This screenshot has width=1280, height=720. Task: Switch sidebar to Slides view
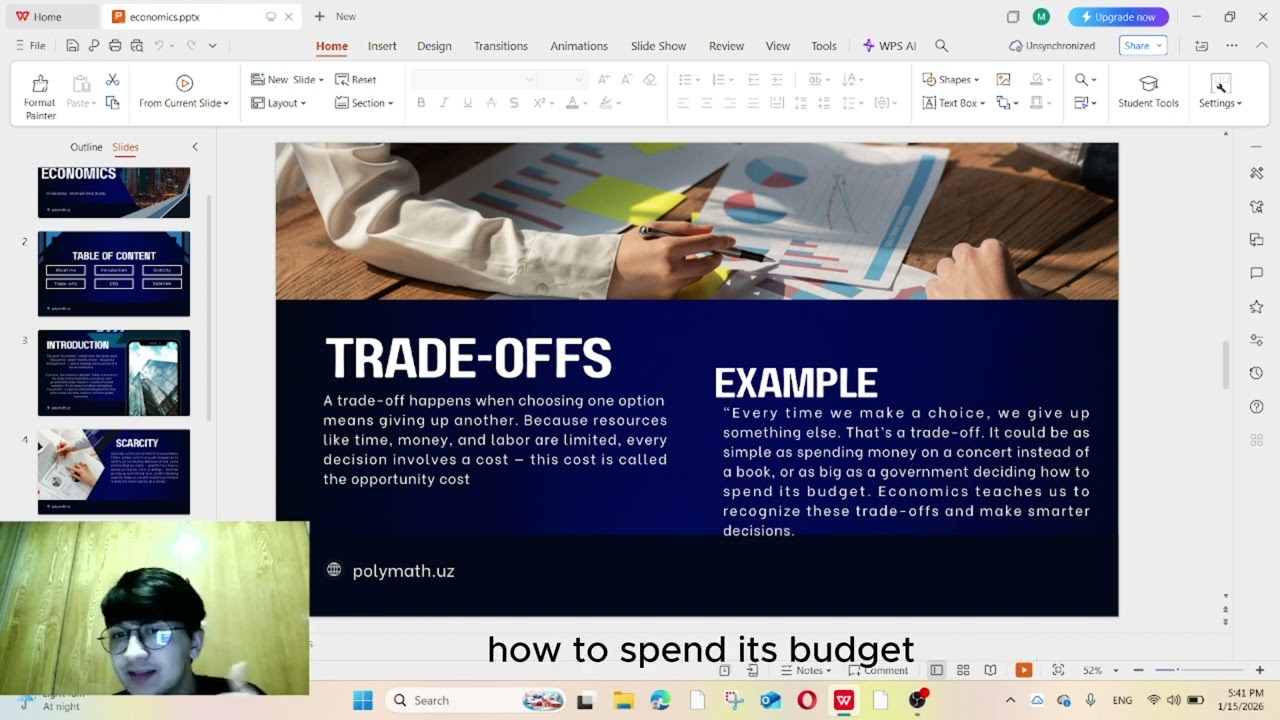coord(125,147)
